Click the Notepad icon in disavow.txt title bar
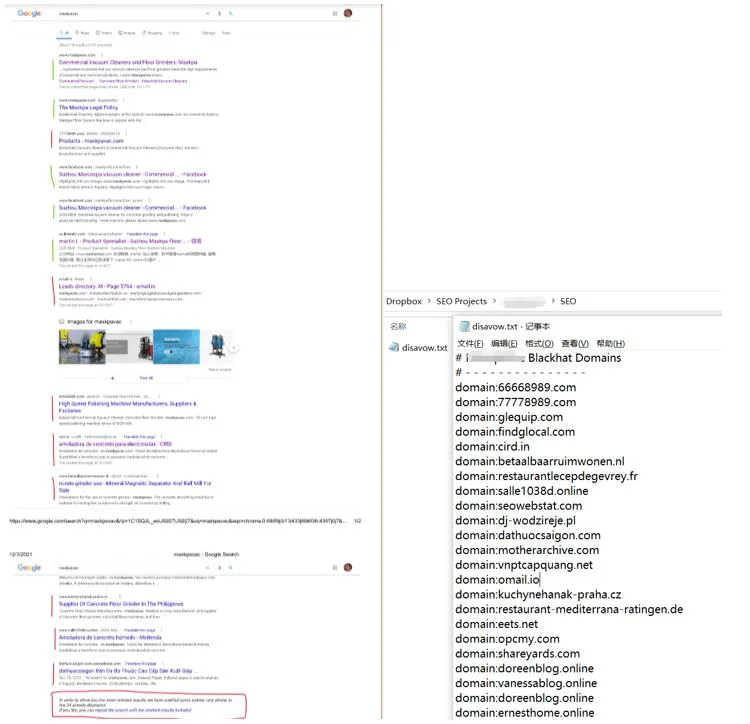Image resolution: width=750 pixels, height=724 pixels. [x=464, y=326]
